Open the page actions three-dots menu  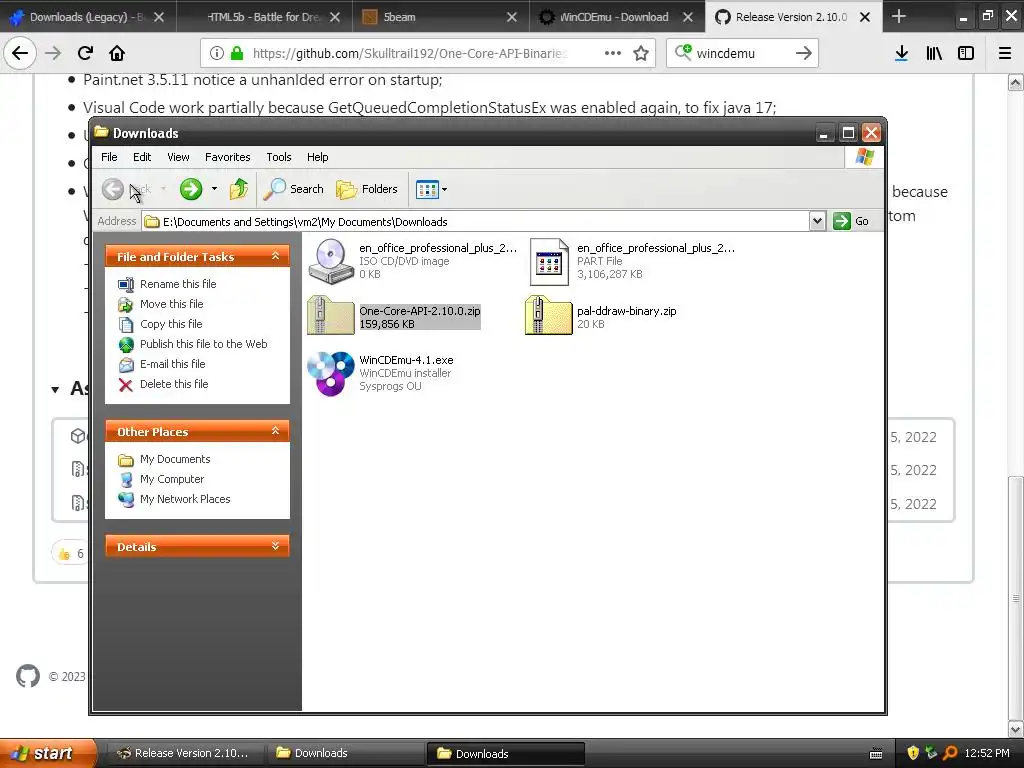click(613, 53)
